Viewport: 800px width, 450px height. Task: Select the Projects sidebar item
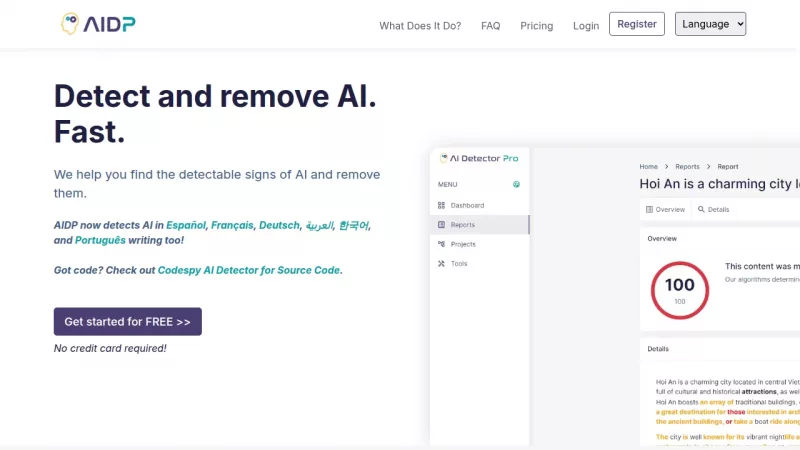(479, 244)
